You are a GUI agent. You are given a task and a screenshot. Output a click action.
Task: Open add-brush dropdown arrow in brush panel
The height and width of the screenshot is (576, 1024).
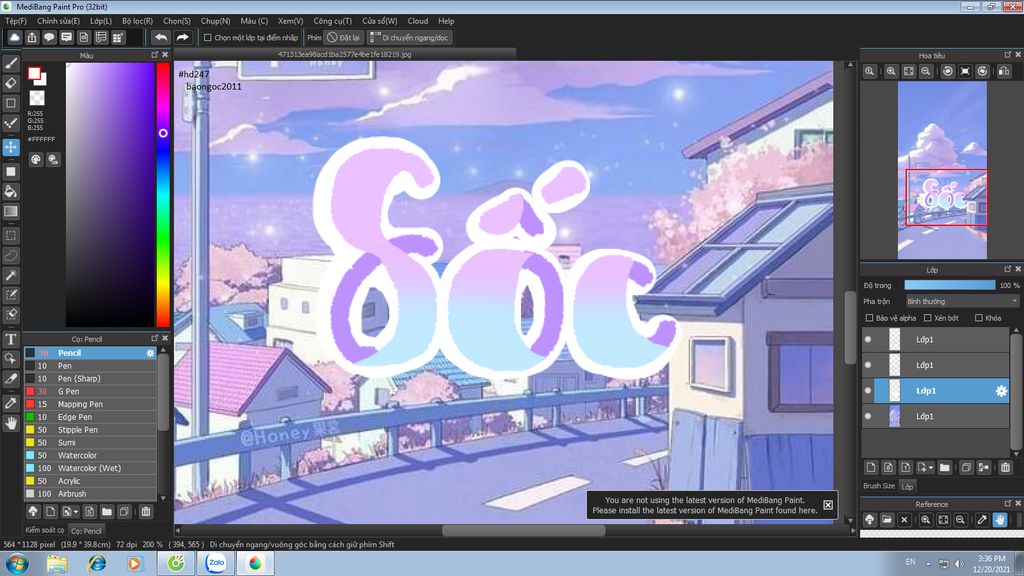tap(76, 512)
